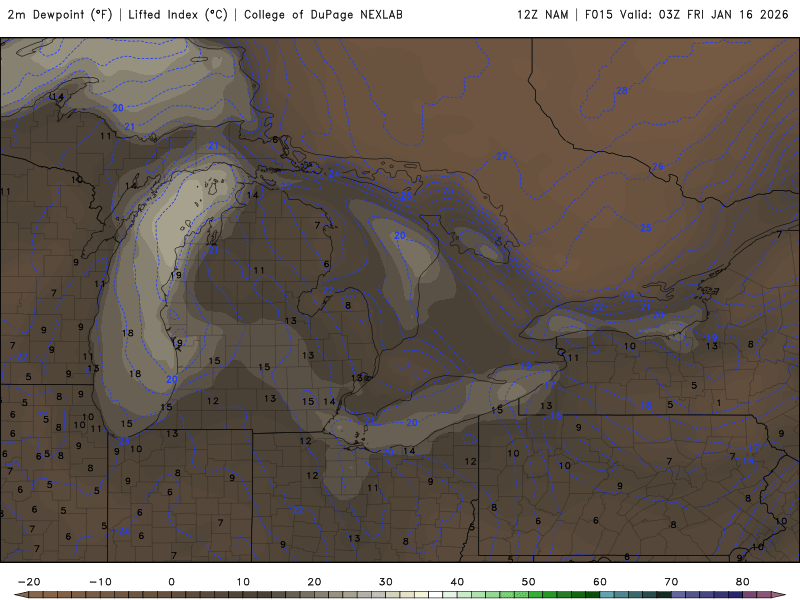Click the "40" label on the color scale
Image resolution: width=800 pixels, height=600 pixels.
coord(457,582)
